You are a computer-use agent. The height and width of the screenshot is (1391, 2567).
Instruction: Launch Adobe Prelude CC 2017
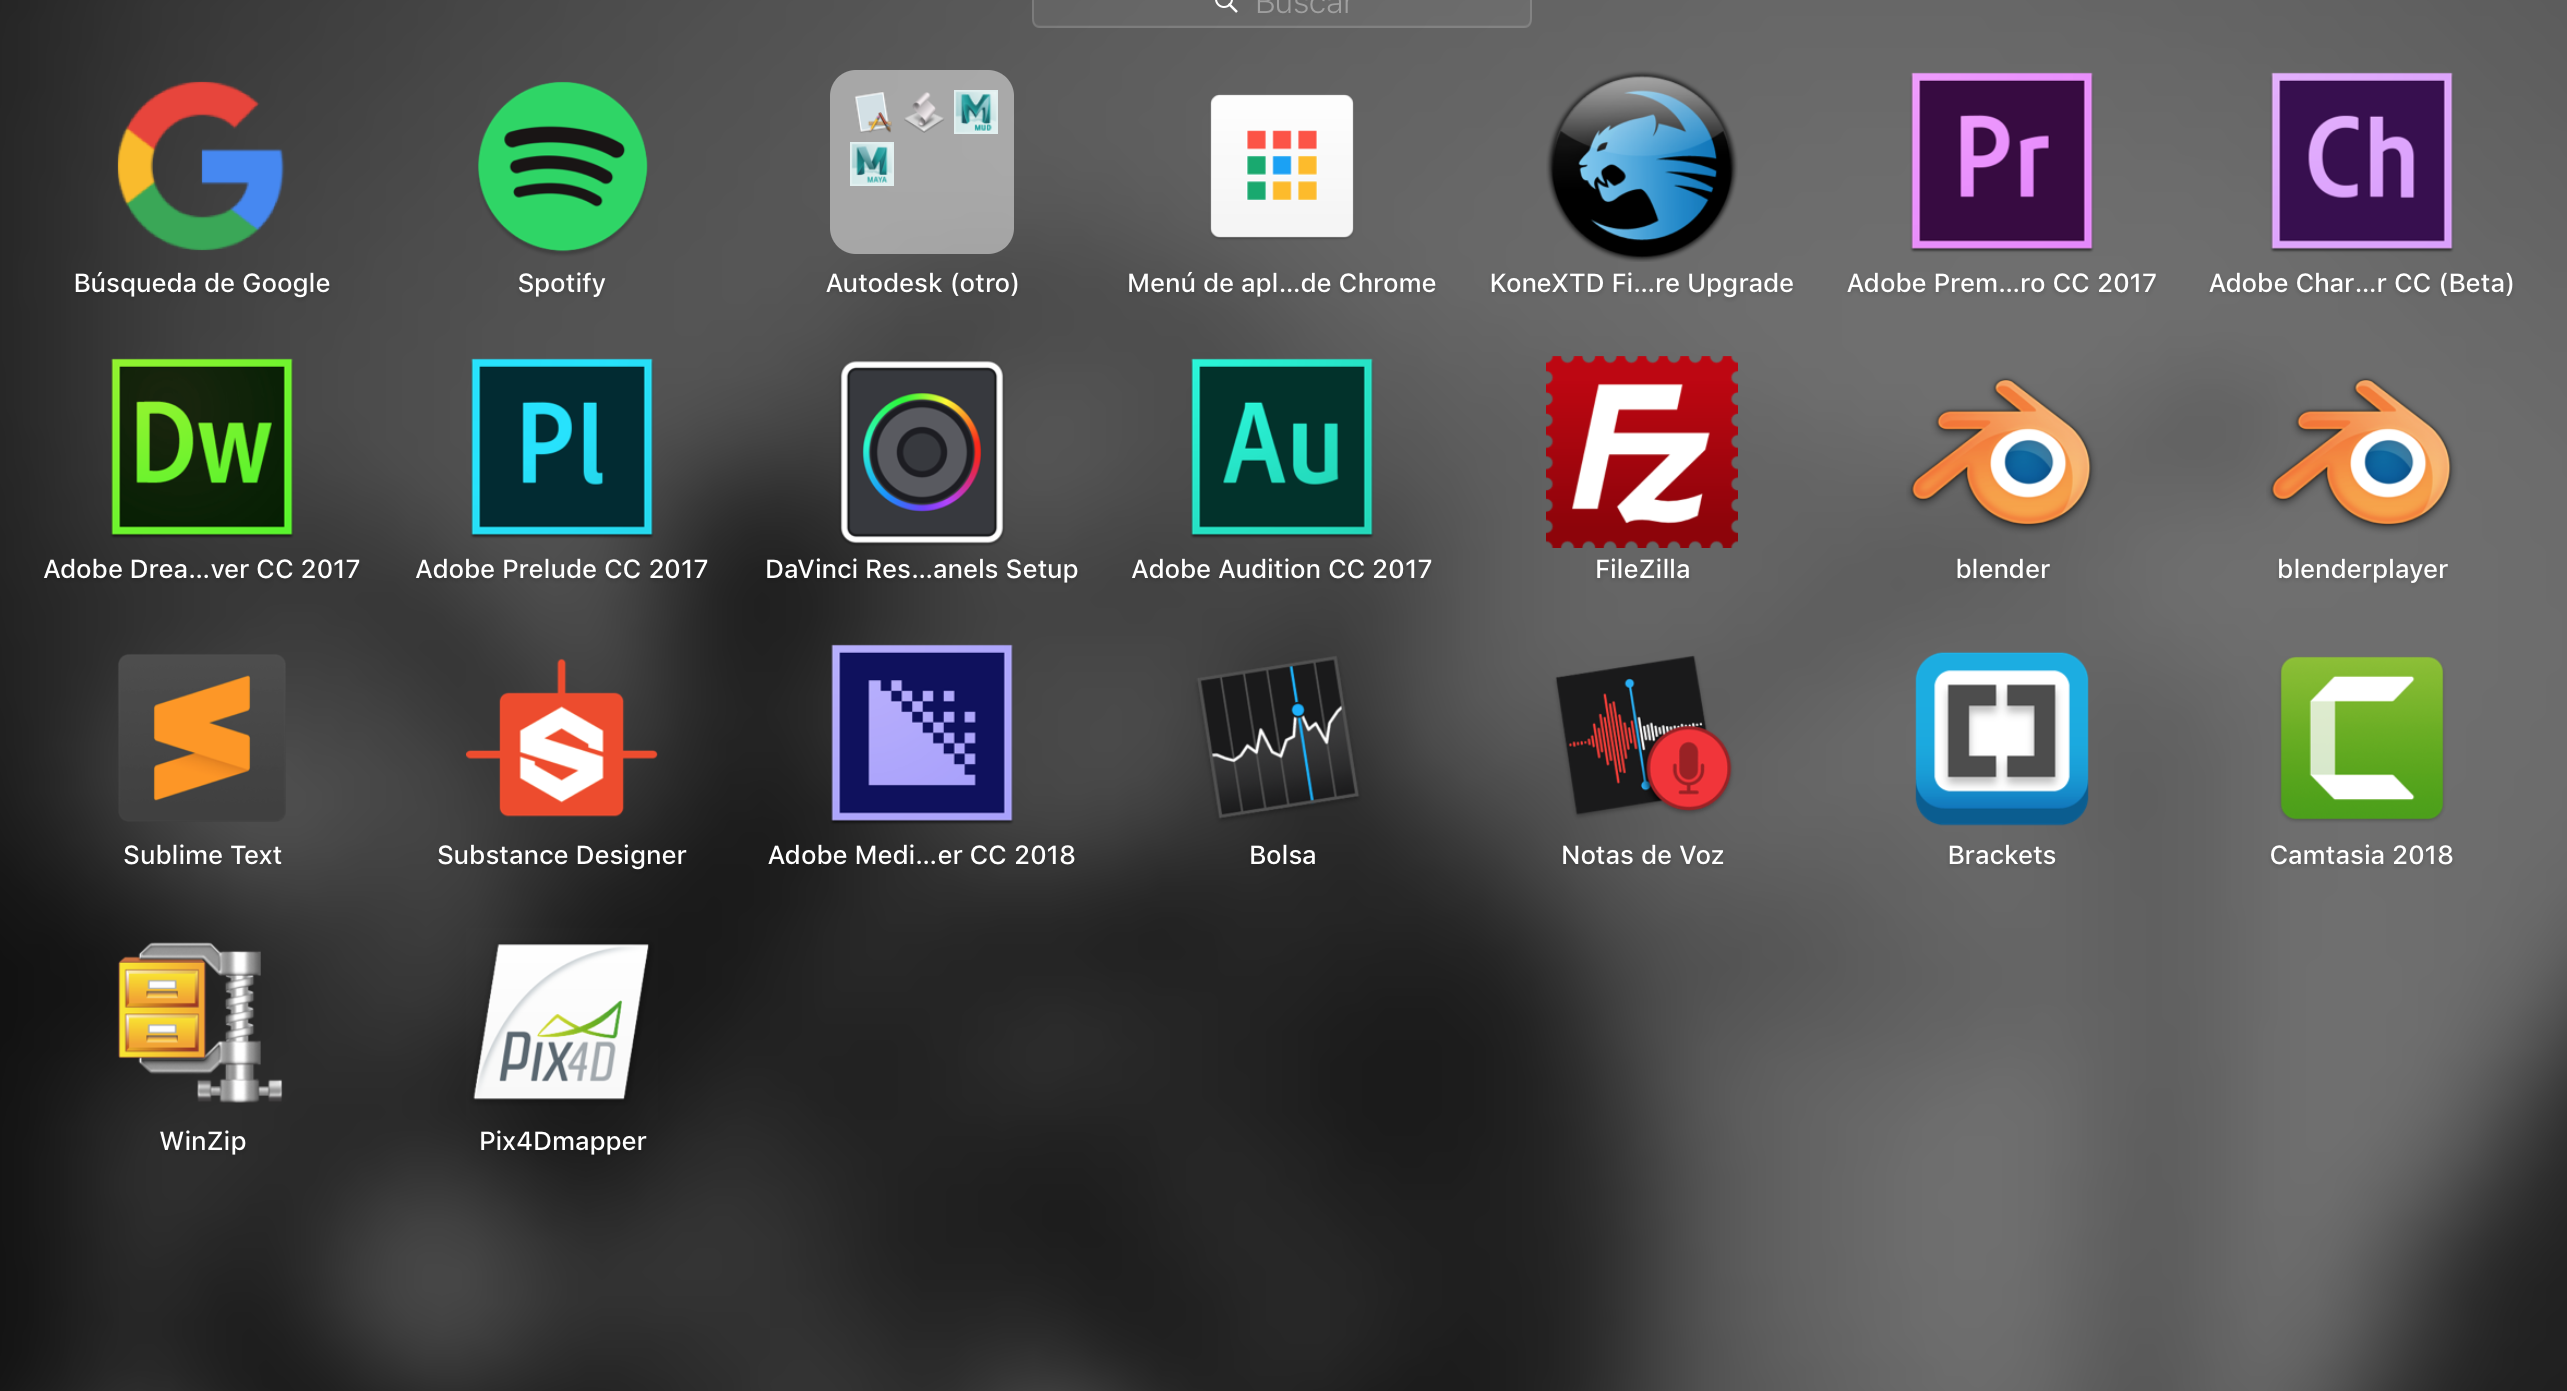point(562,447)
